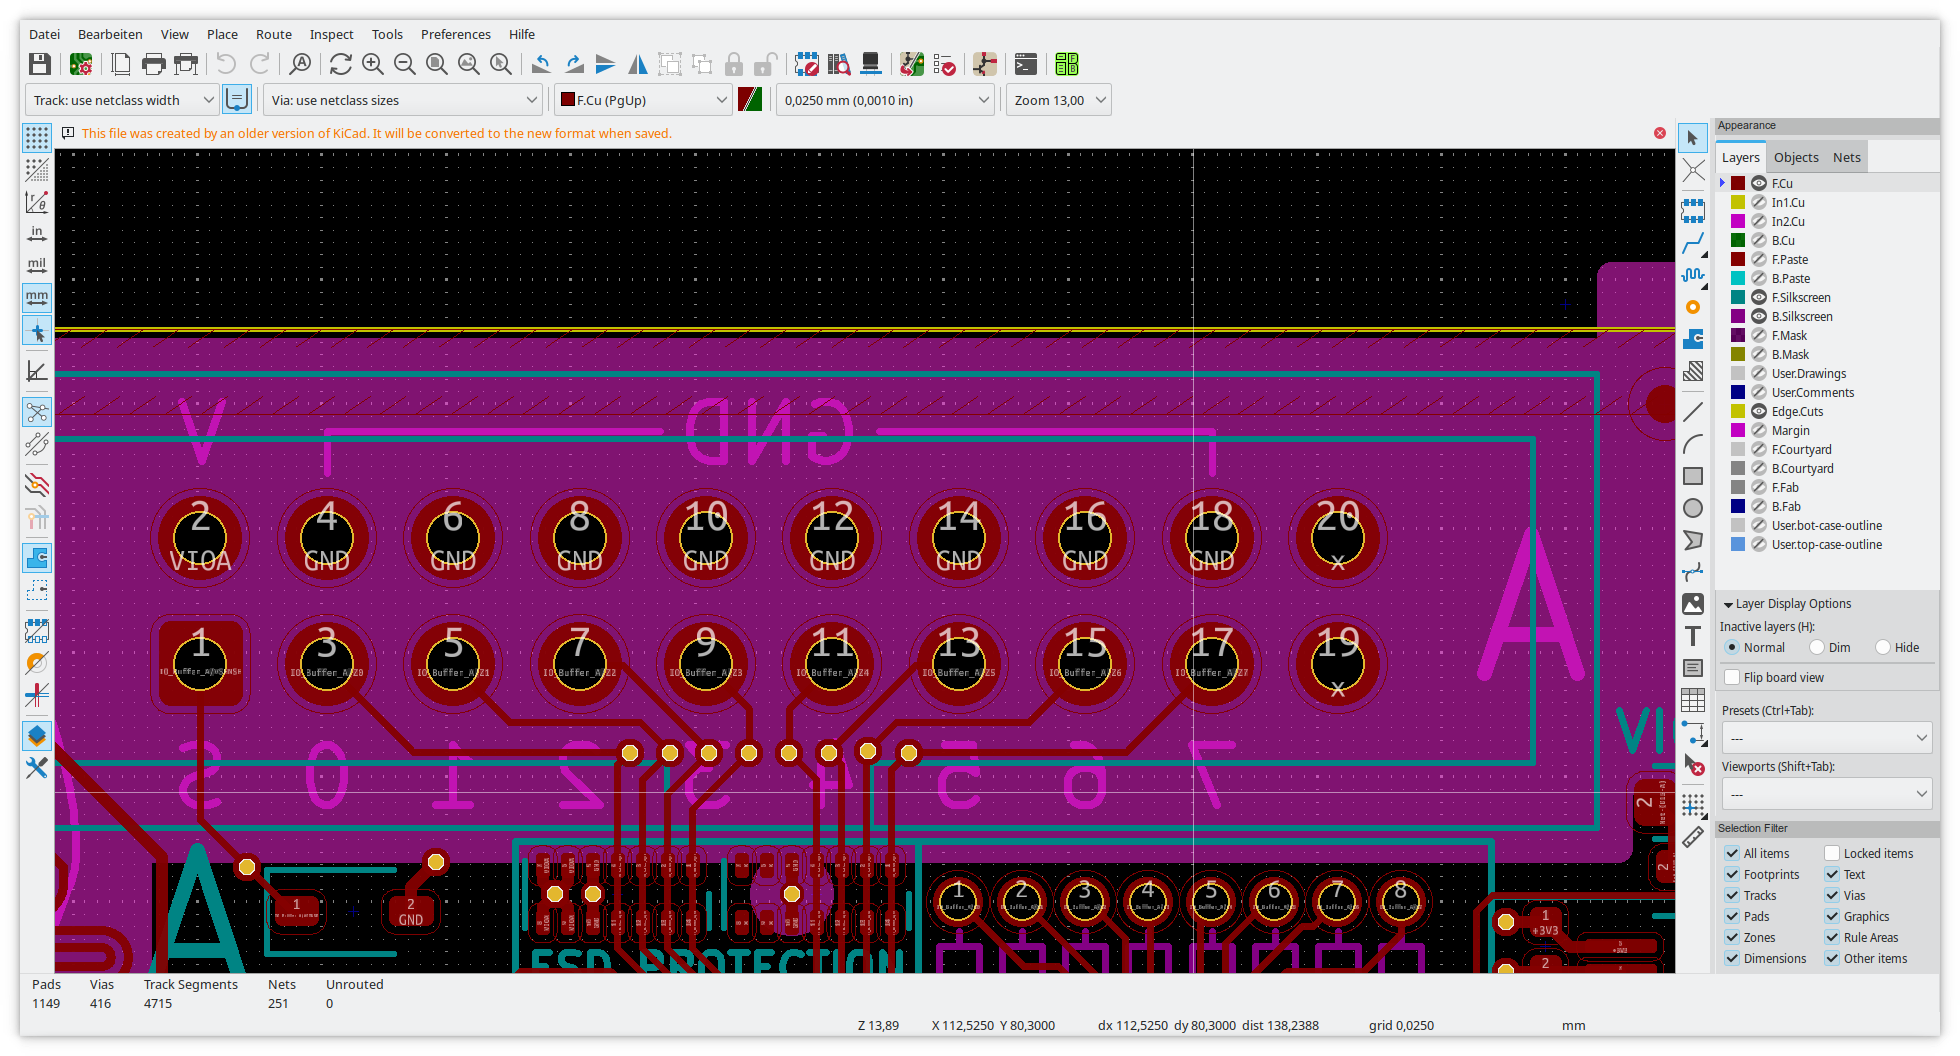Switch units to inches

point(37,234)
